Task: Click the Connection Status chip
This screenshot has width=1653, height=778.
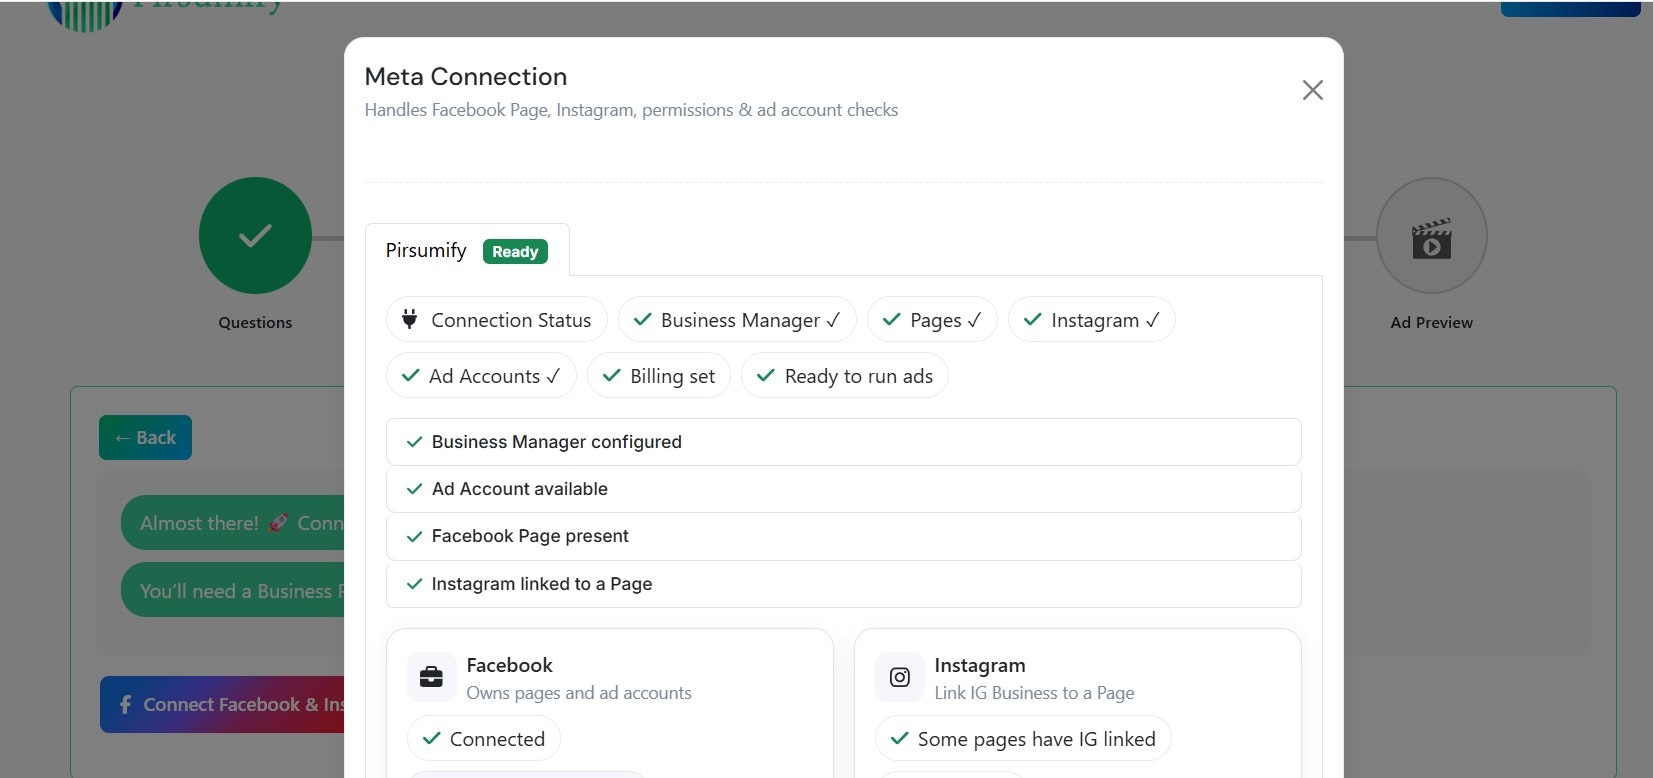Action: [496, 320]
